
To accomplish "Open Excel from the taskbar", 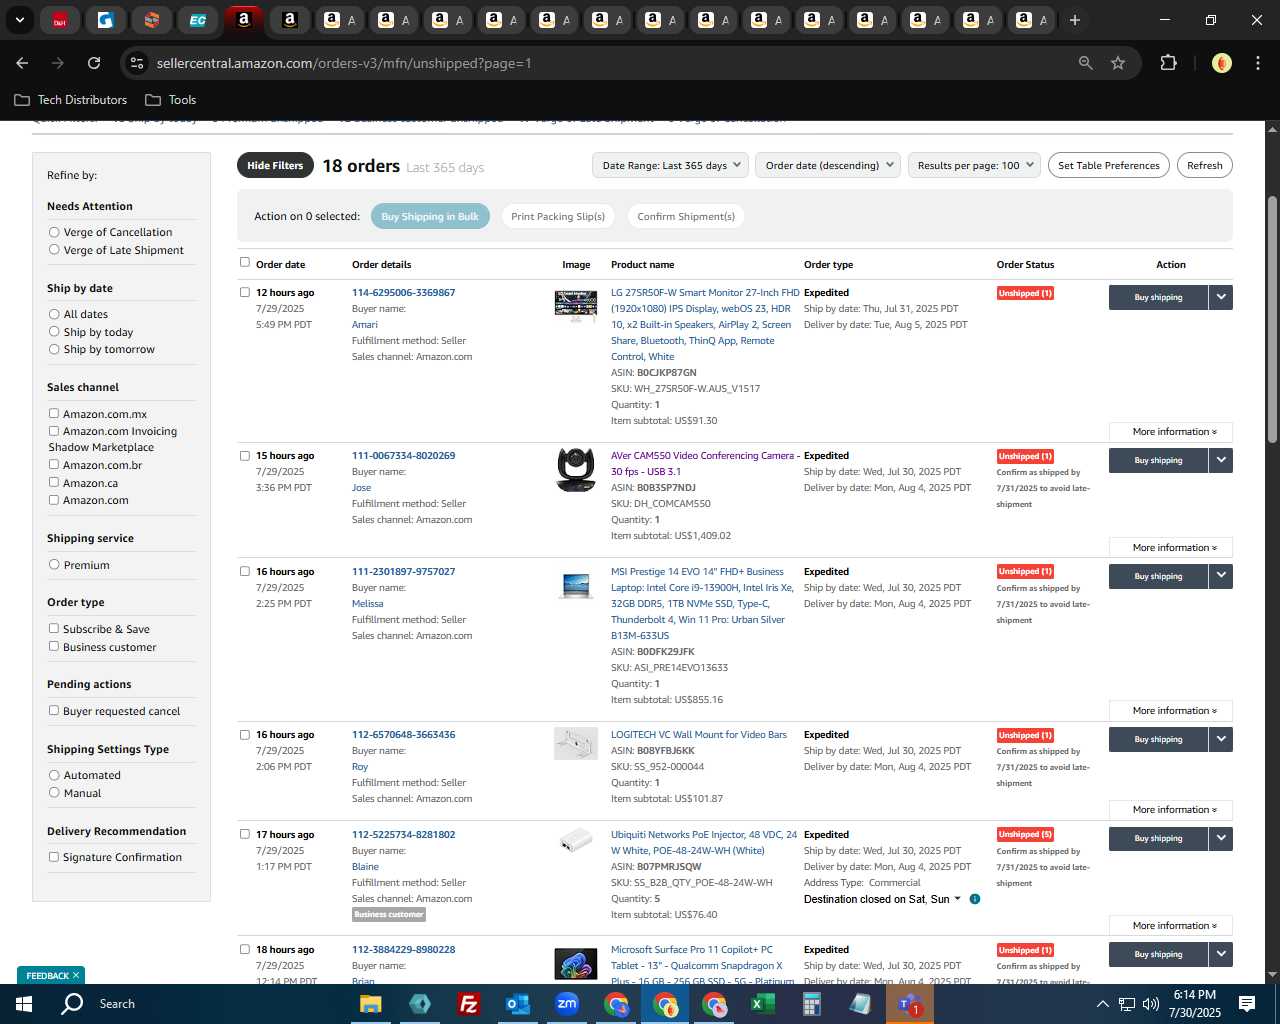I will click(763, 1004).
